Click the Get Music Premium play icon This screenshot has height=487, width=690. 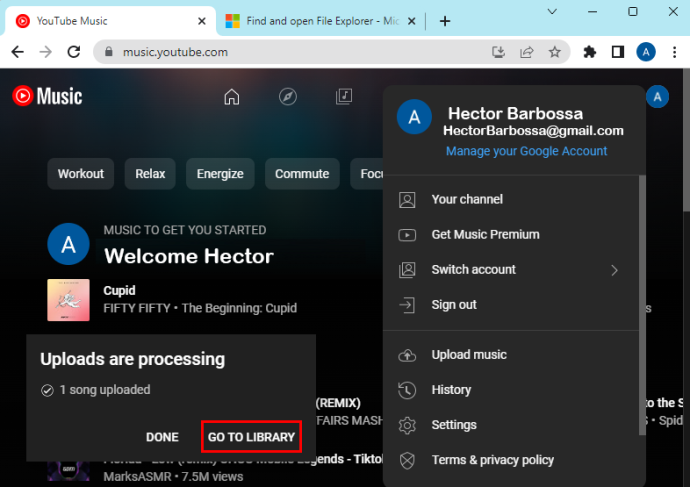pos(407,235)
